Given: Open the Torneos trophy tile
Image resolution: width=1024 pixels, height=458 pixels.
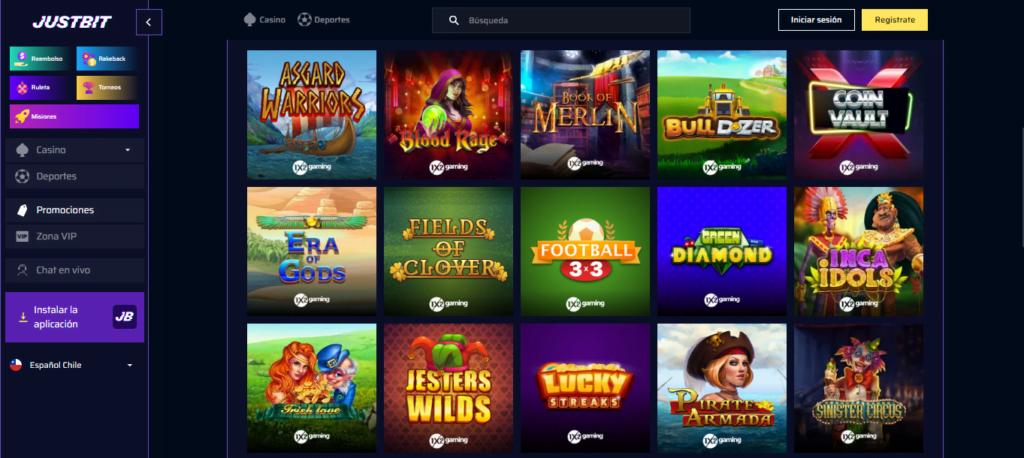Looking at the screenshot, I should (x=108, y=88).
